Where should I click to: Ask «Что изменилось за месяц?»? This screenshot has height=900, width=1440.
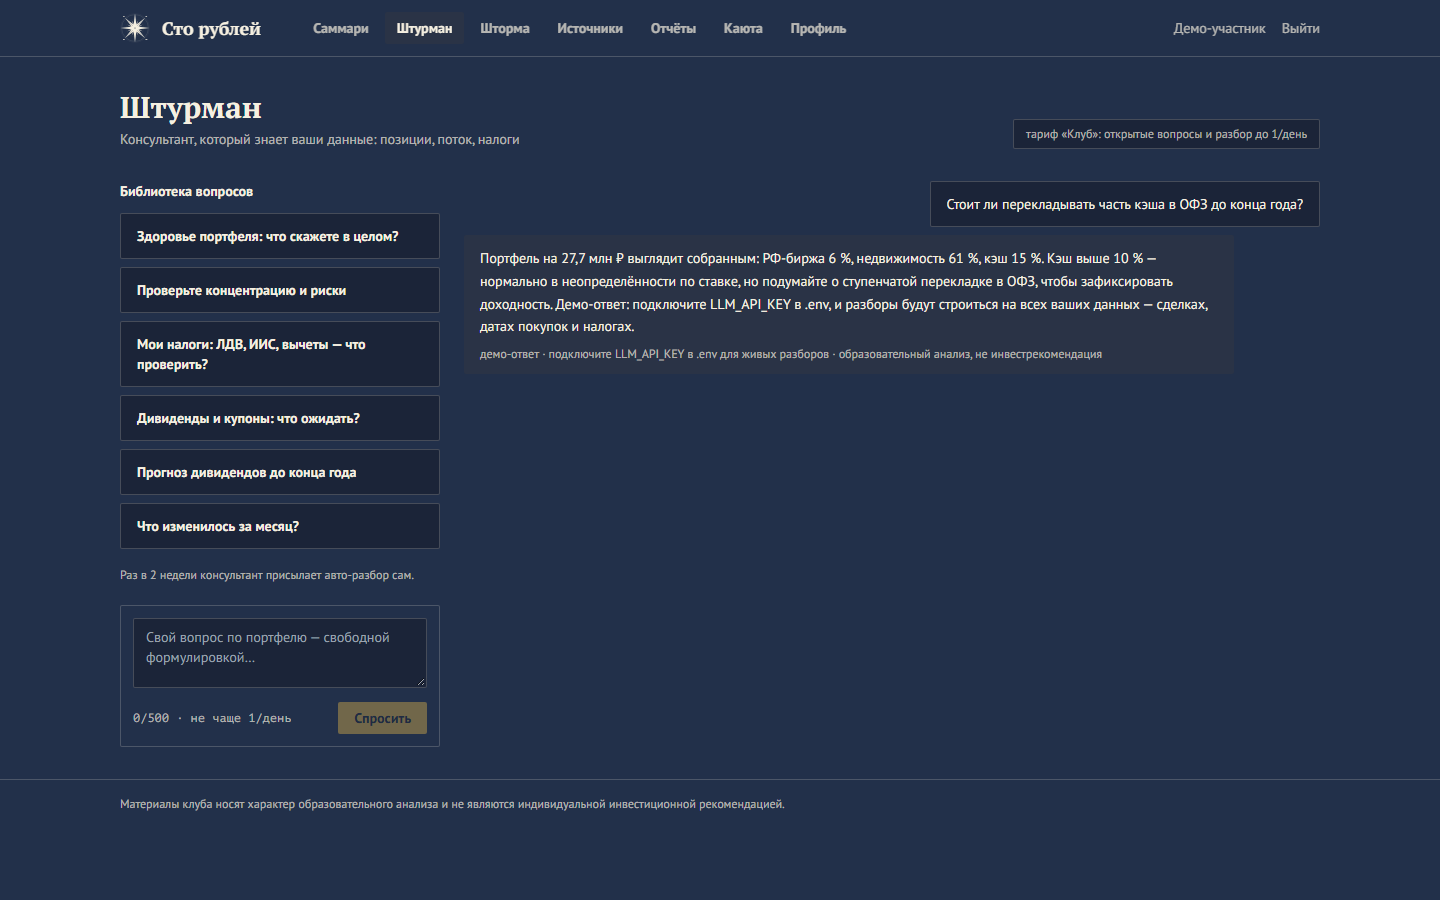[x=280, y=526]
